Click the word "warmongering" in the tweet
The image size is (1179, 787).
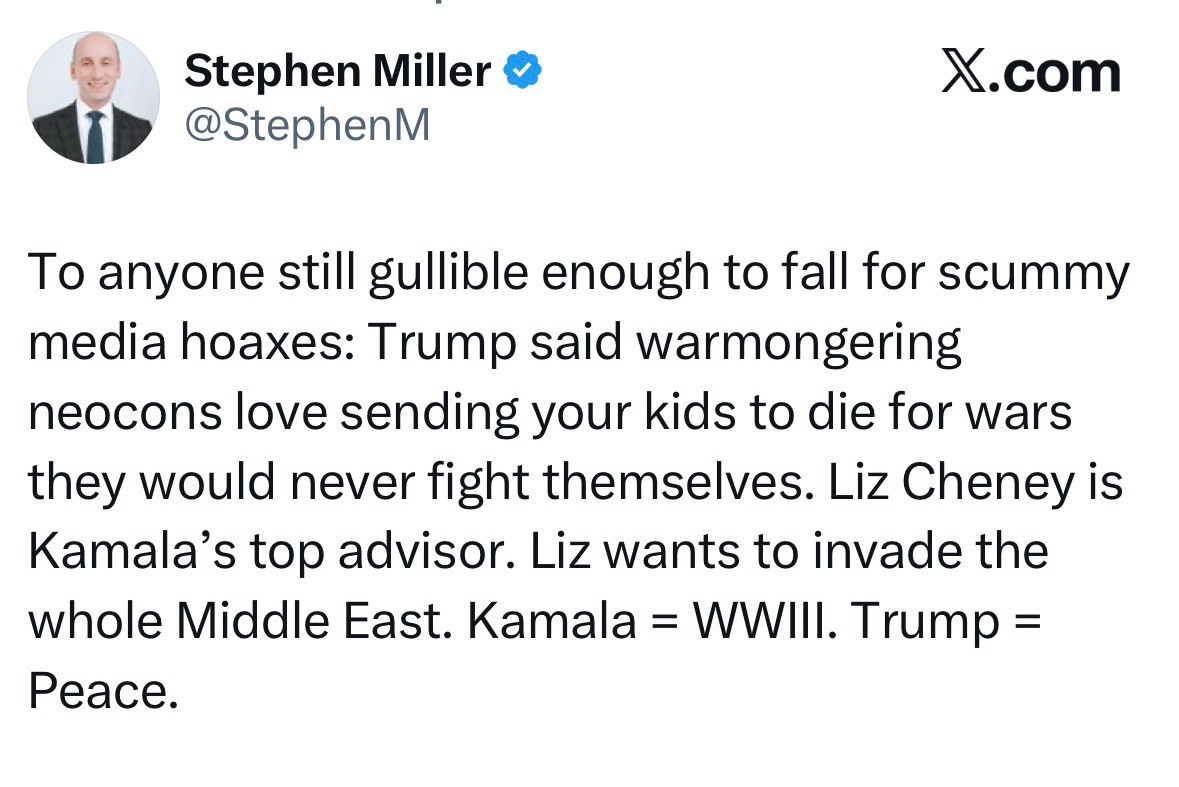[x=798, y=345]
